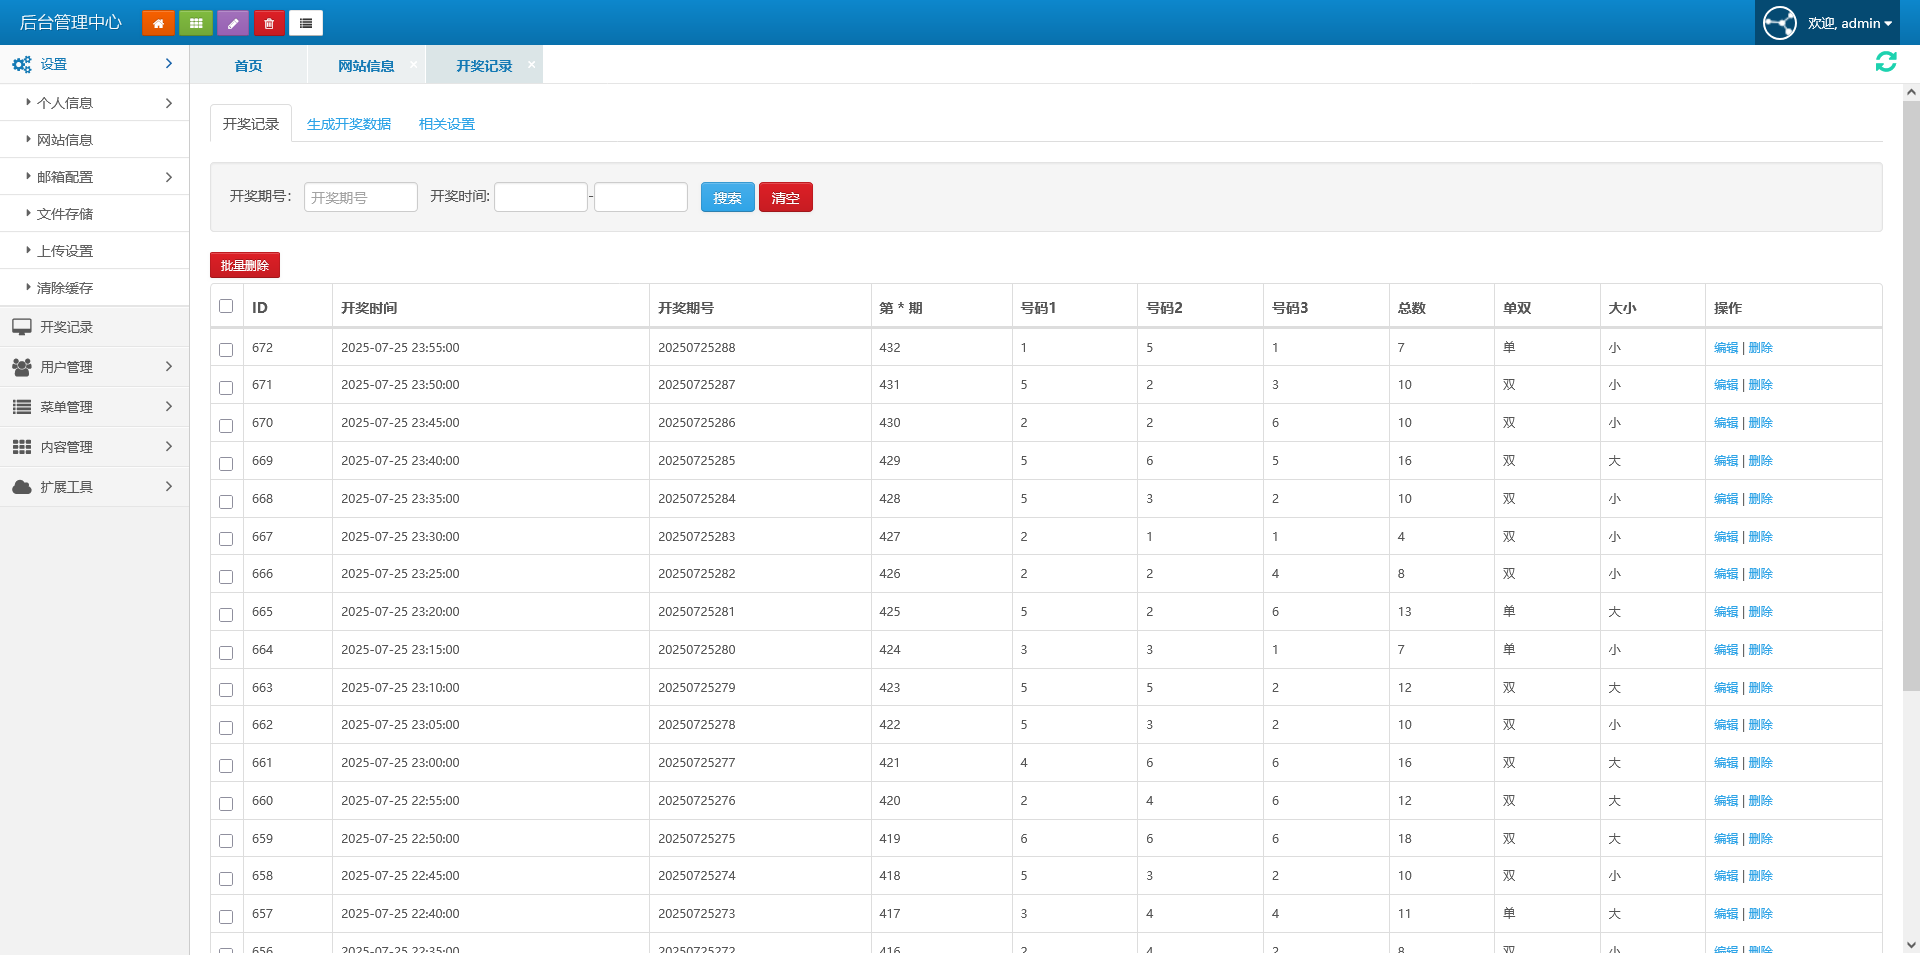This screenshot has width=1920, height=955.
Task: Click the end 开奖时间 date field
Action: tap(641, 197)
